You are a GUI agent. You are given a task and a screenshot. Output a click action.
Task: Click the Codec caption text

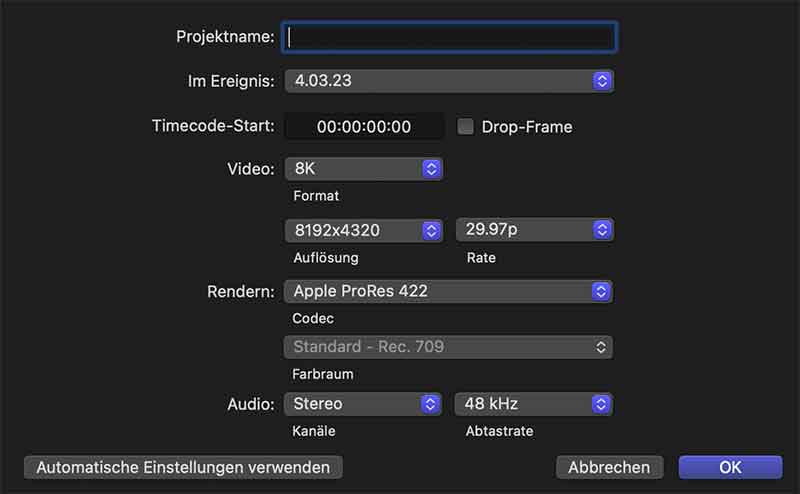tap(313, 318)
